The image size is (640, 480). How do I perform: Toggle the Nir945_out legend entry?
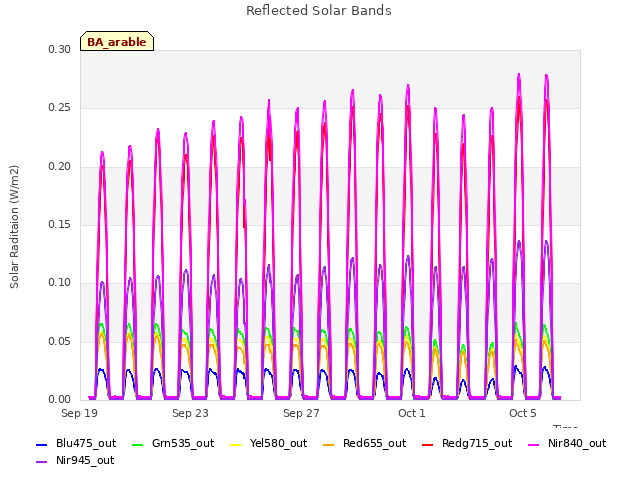pos(75,460)
